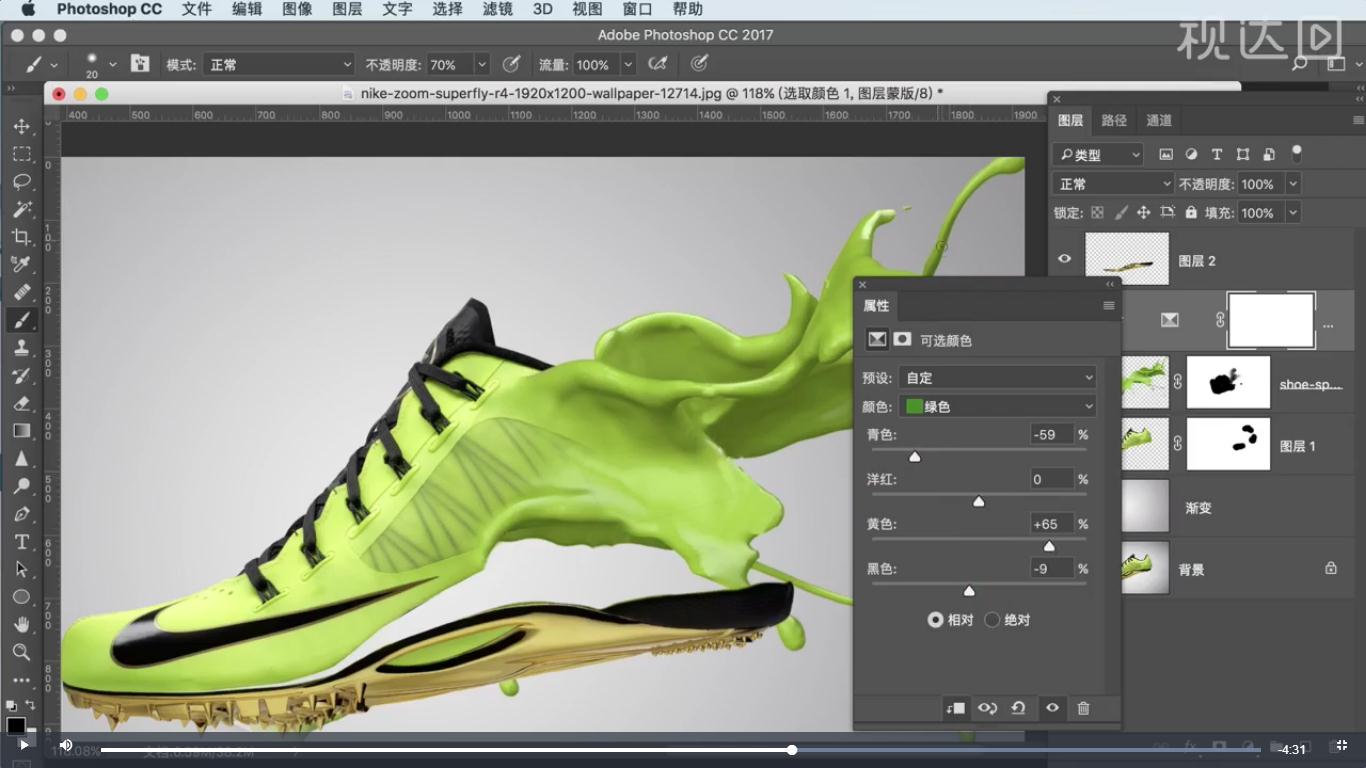Select the Pen tool
Screen dimensions: 1366x768
[21, 514]
